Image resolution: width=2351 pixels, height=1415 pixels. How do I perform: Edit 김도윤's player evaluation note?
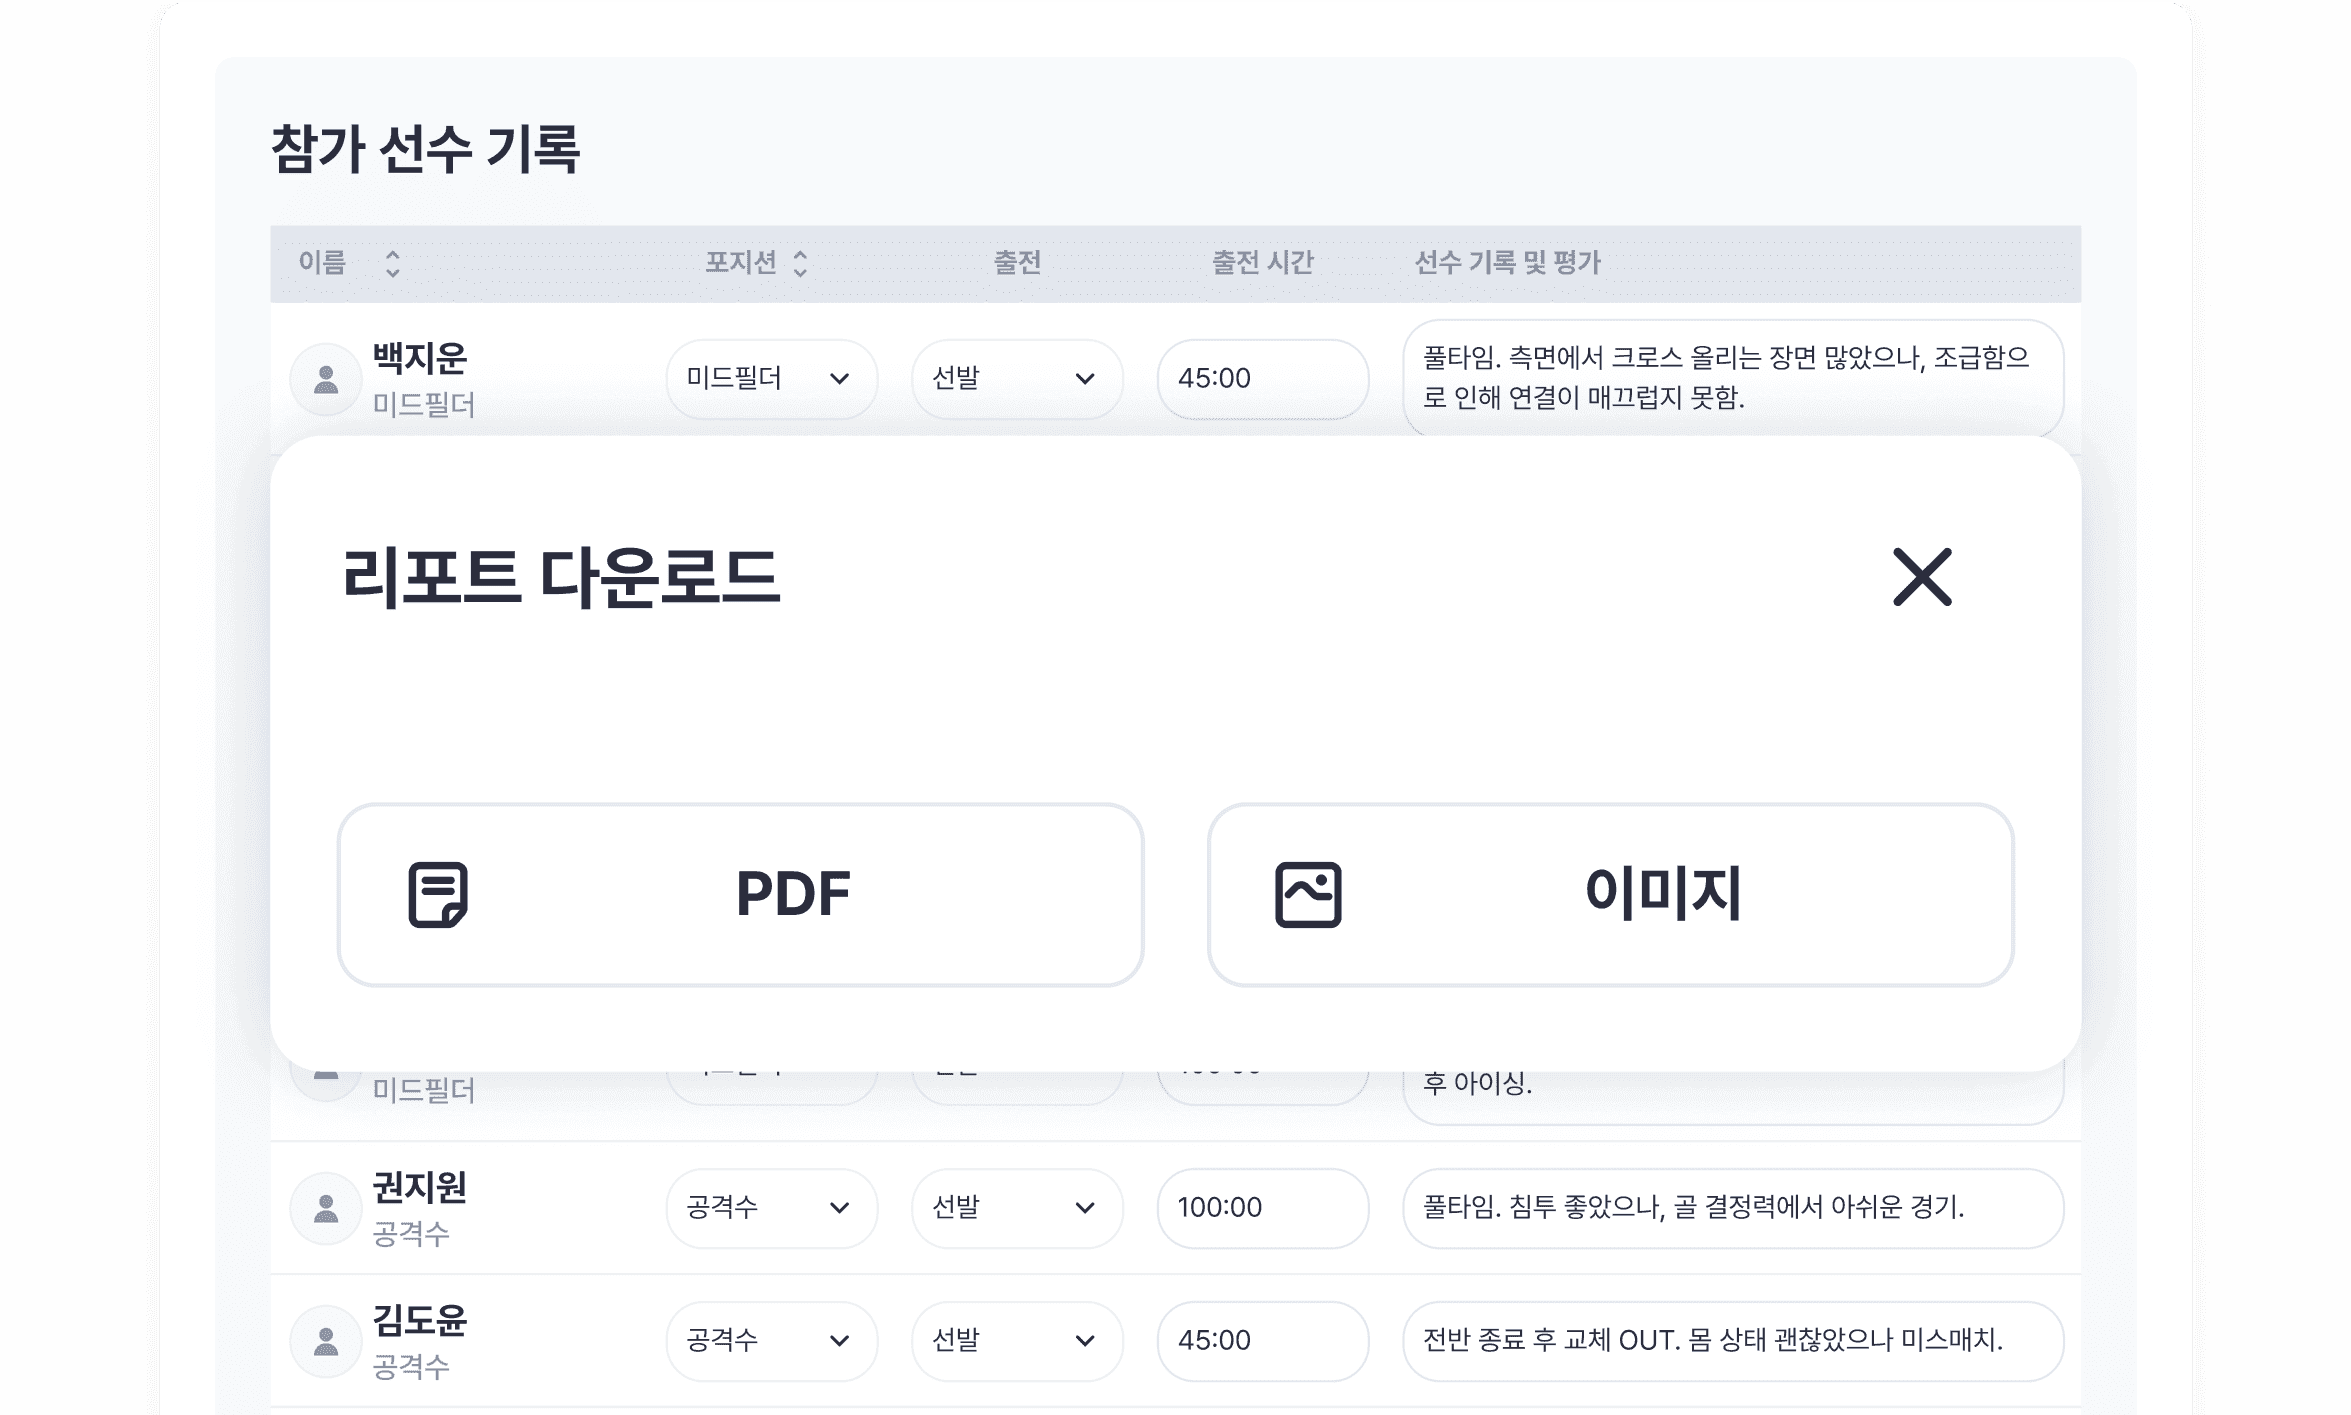[x=1732, y=1341]
